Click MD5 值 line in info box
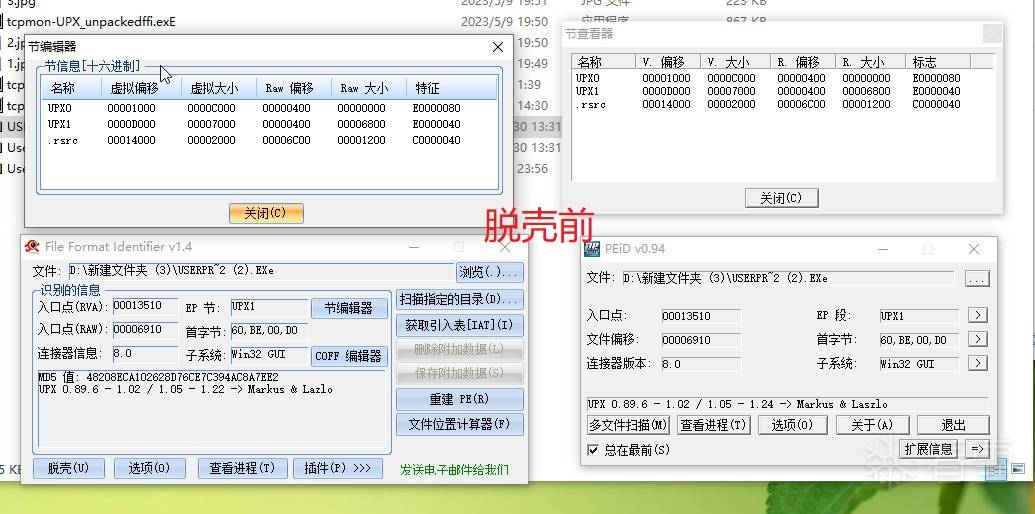Image resolution: width=1035 pixels, height=514 pixels. [x=158, y=377]
